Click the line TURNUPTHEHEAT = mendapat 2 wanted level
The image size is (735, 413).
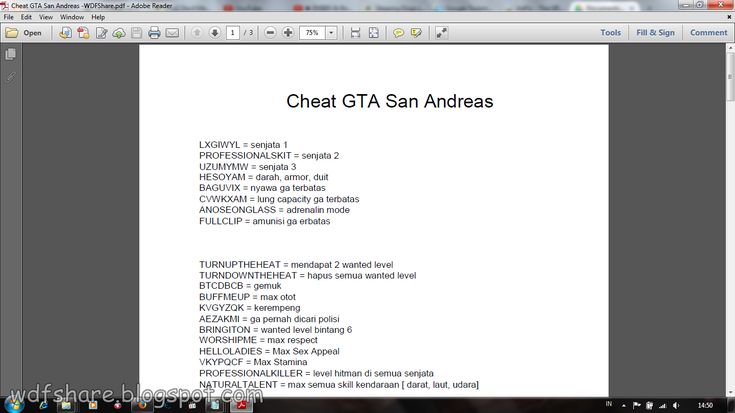[296, 265]
